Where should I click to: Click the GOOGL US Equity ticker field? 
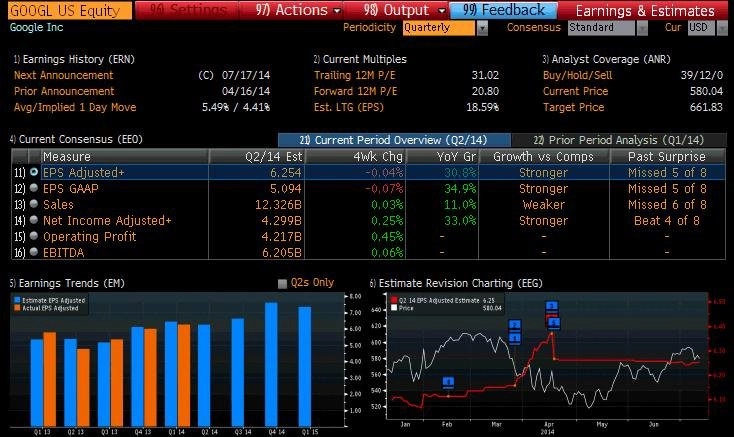[70, 10]
